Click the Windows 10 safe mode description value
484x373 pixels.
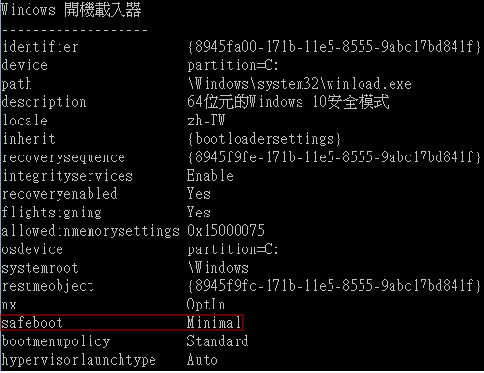(x=288, y=102)
